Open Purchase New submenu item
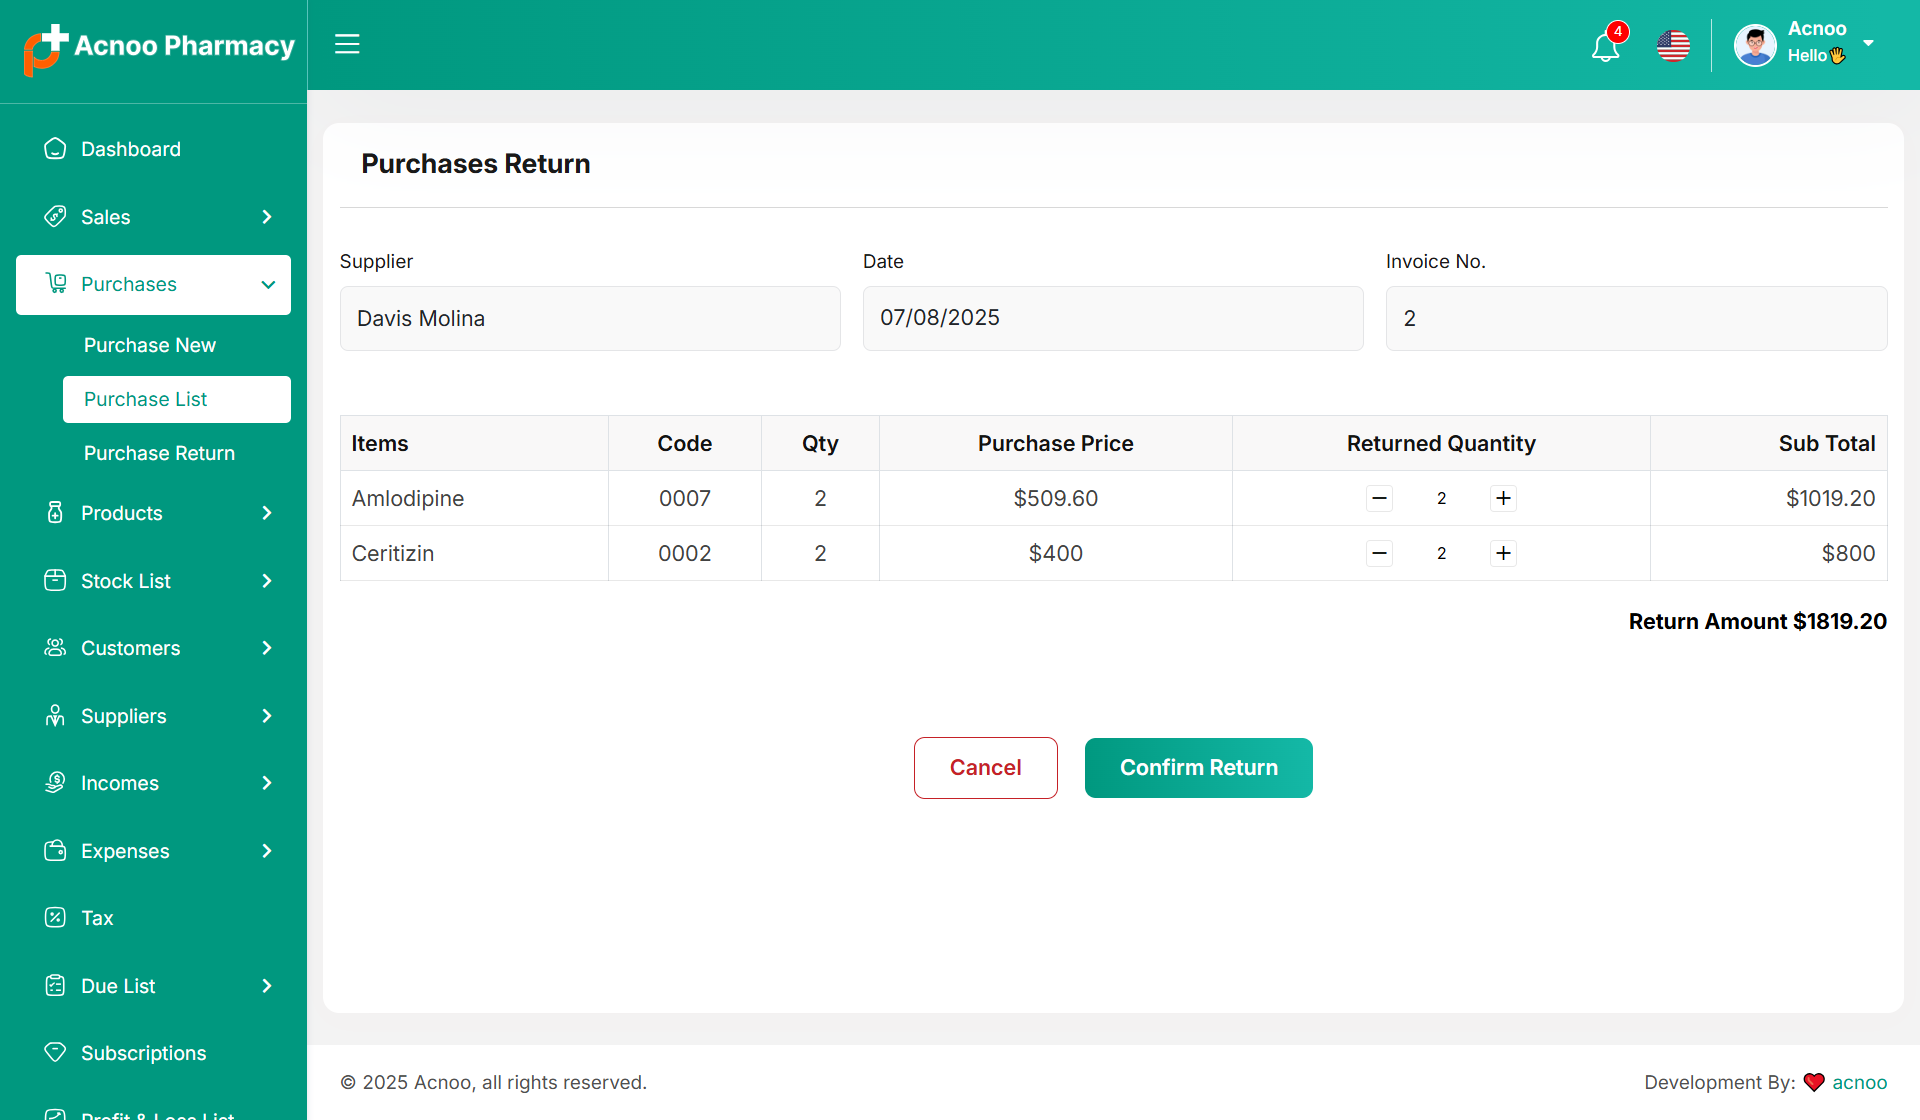 150,345
